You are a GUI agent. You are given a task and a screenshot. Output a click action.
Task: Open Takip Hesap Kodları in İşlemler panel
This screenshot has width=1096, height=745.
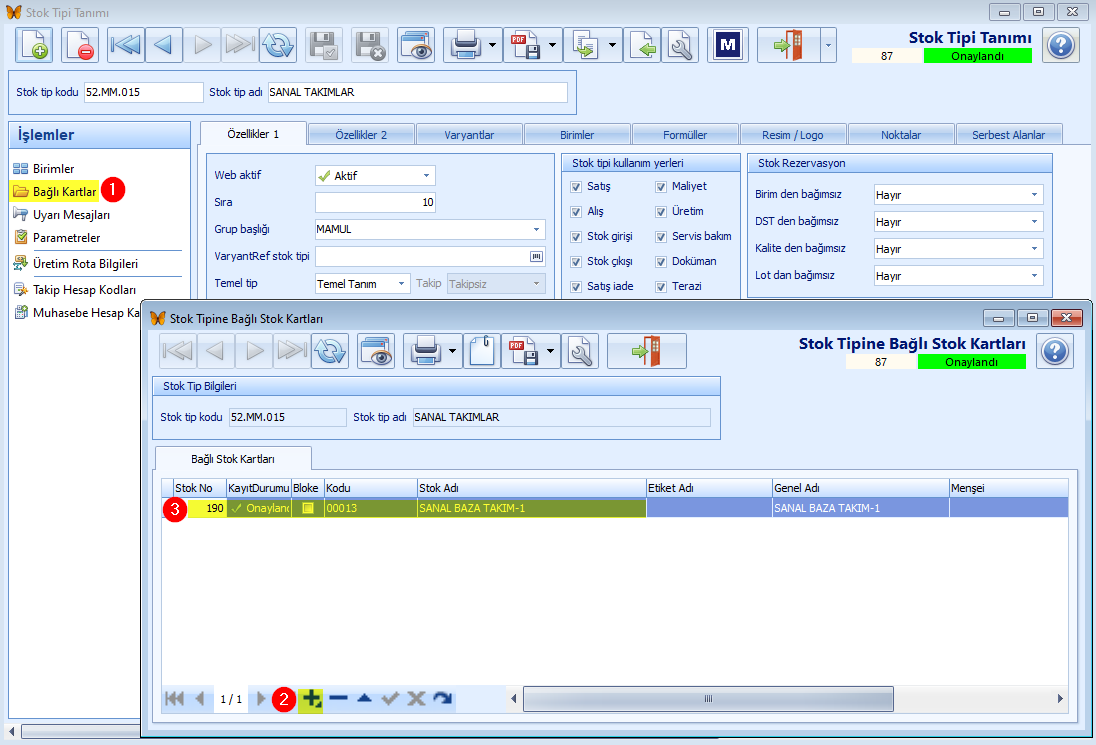coord(75,289)
